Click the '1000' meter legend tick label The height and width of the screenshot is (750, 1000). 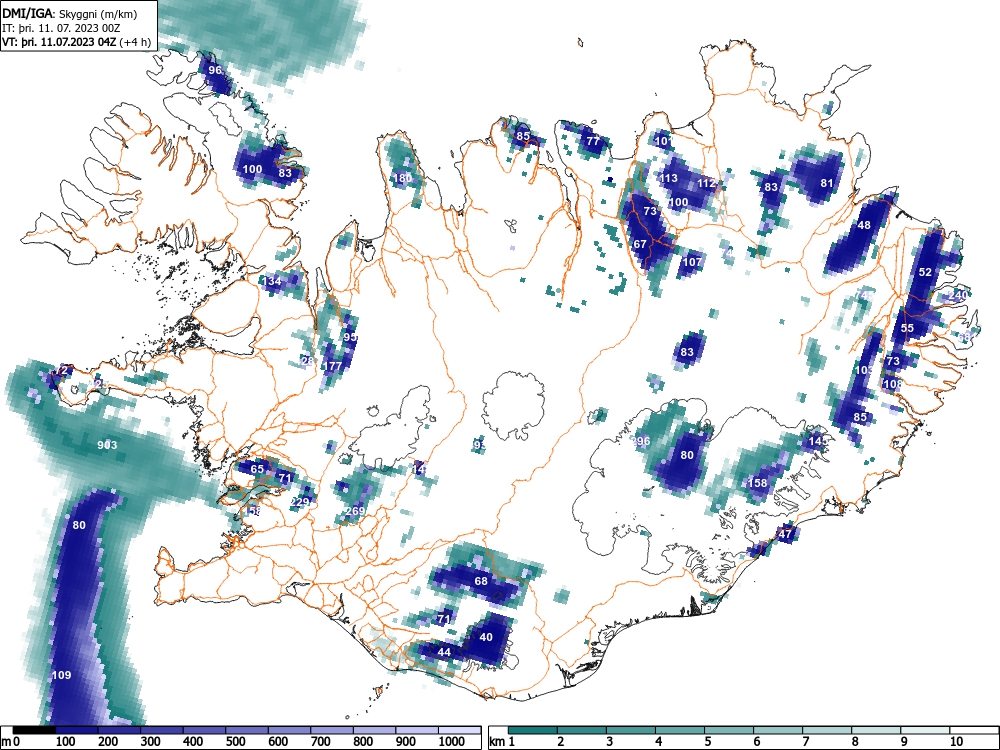tap(452, 742)
